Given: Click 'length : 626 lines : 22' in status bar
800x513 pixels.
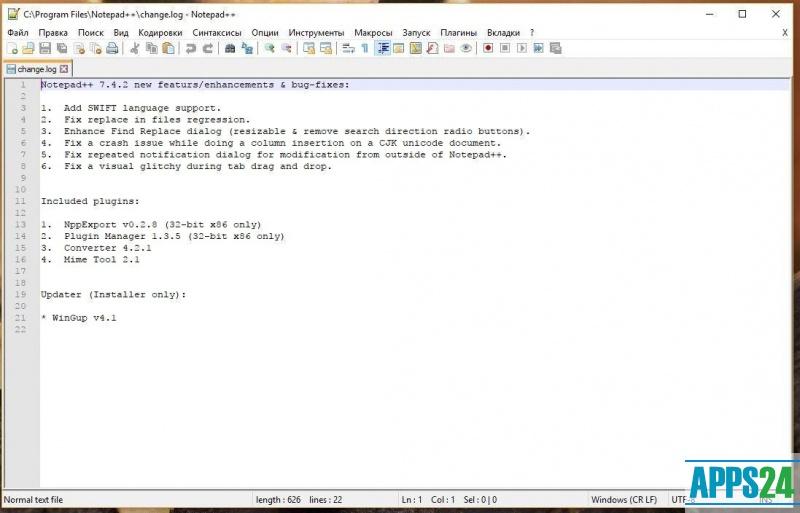Looking at the screenshot, I should tap(299, 500).
